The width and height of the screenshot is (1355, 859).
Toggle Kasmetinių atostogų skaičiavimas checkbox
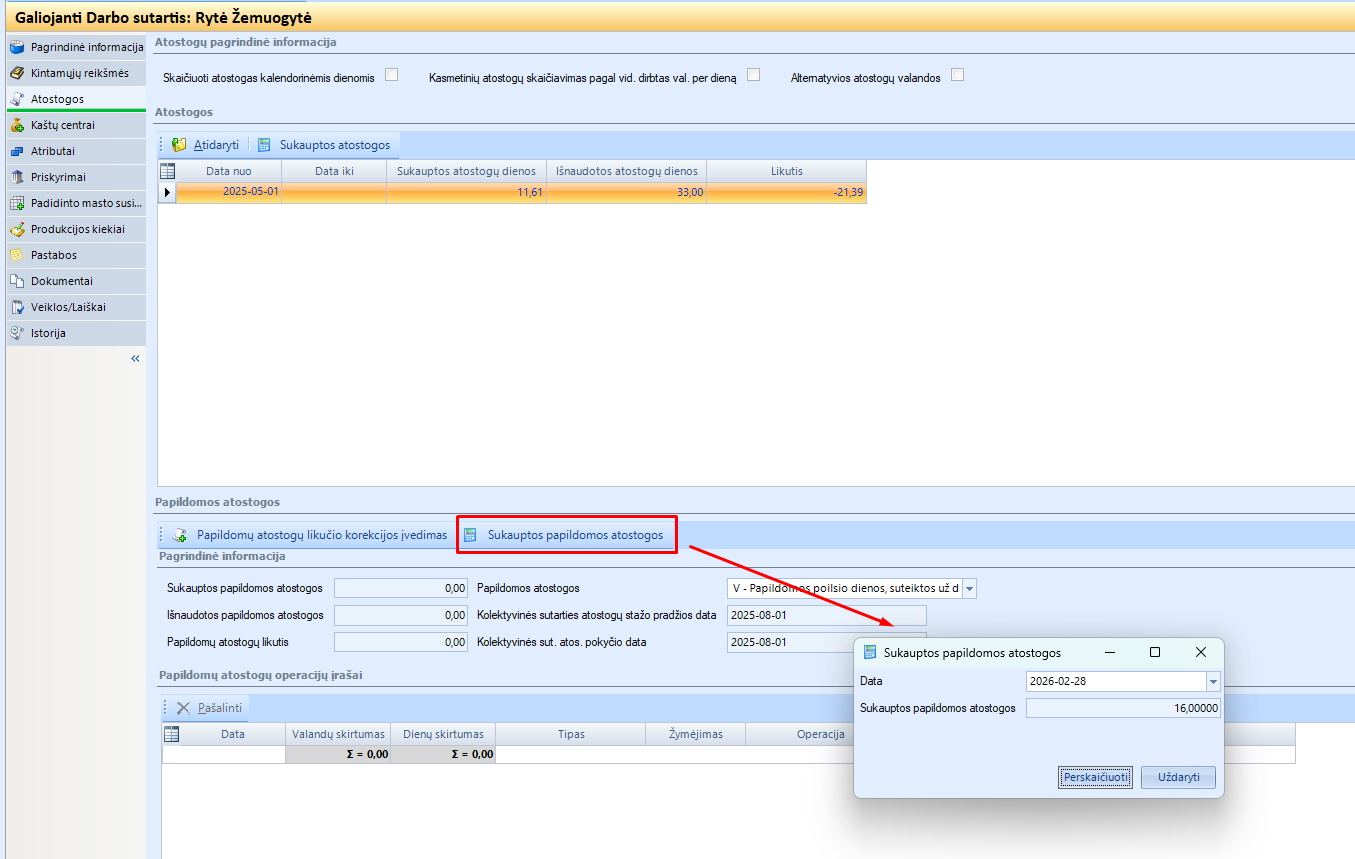(x=754, y=75)
